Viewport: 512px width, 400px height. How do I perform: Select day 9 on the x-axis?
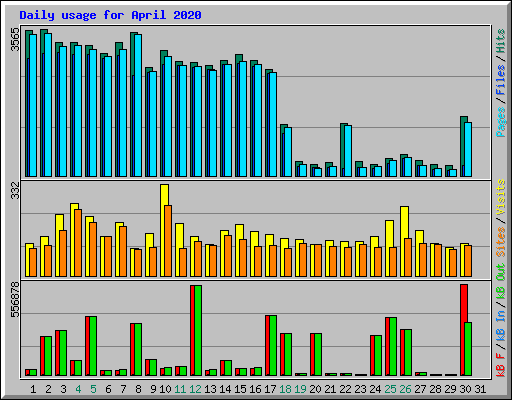153,389
